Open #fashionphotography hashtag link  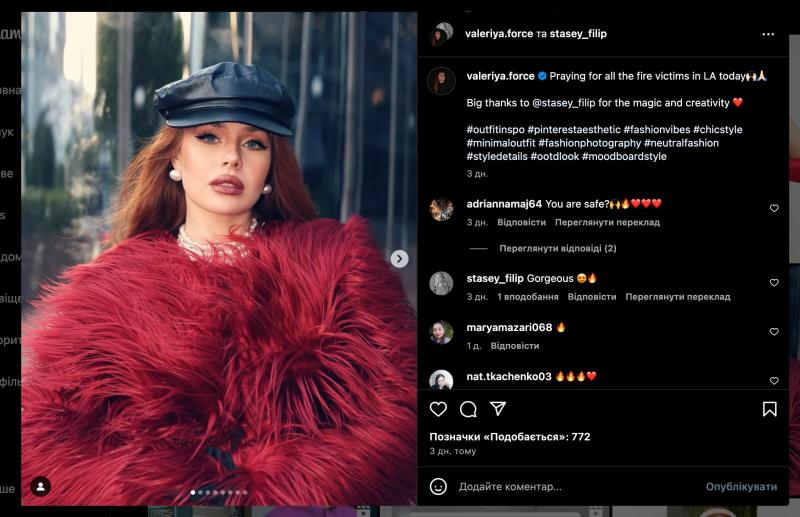tap(589, 143)
